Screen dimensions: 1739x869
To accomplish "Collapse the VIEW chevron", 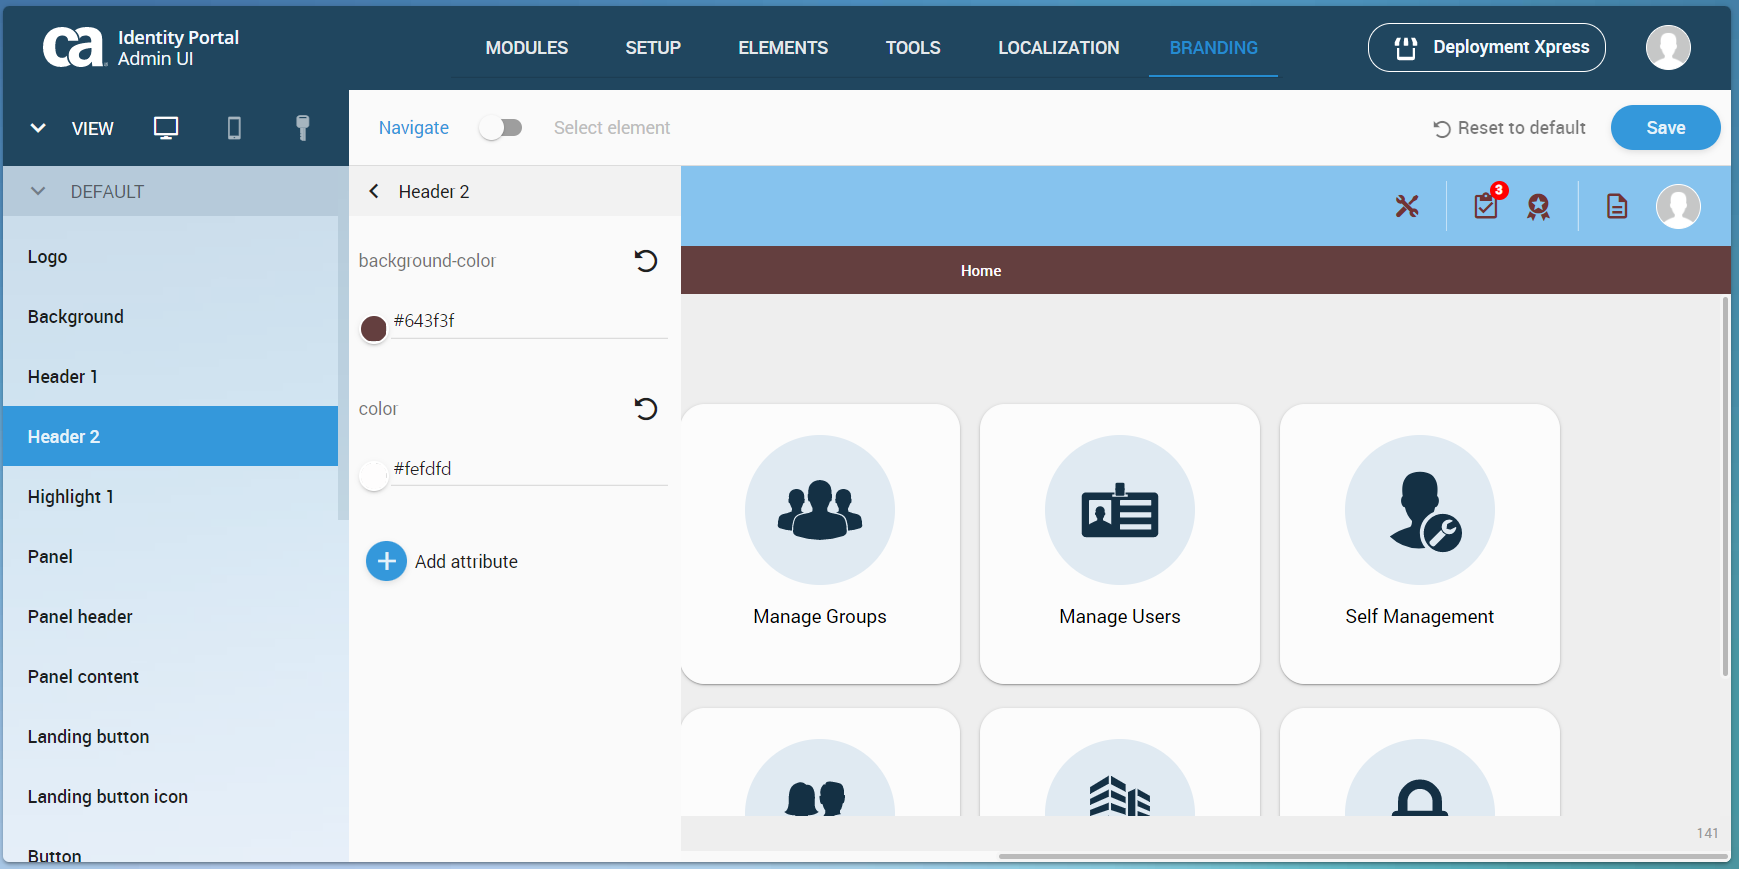I will (38, 128).
